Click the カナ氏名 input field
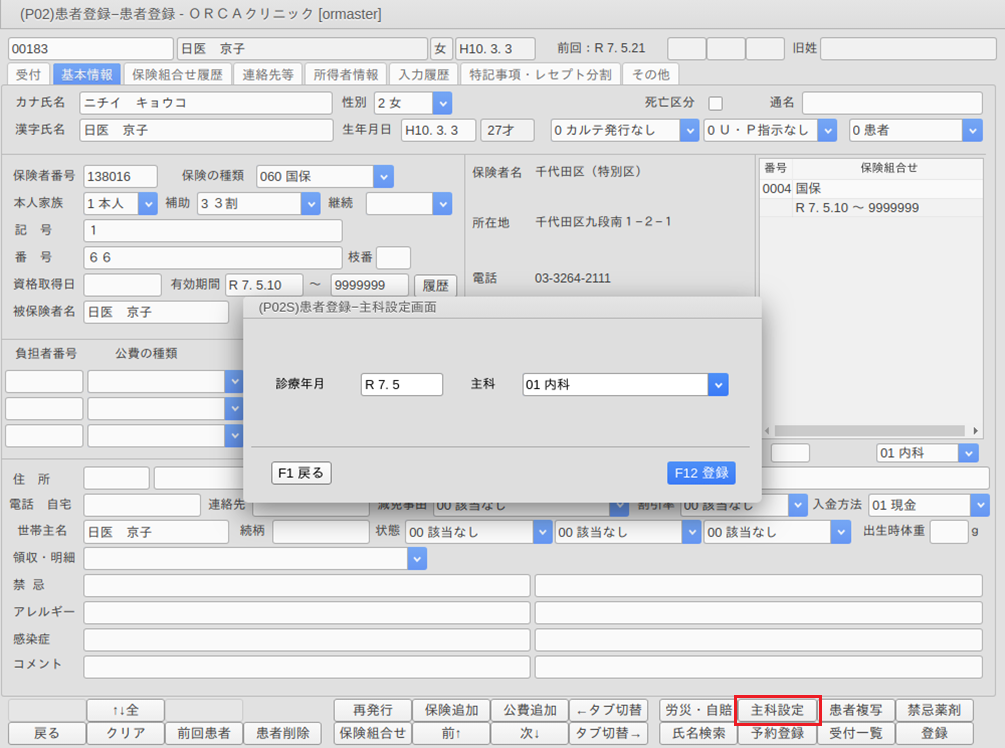This screenshot has width=1005, height=748. [205, 103]
